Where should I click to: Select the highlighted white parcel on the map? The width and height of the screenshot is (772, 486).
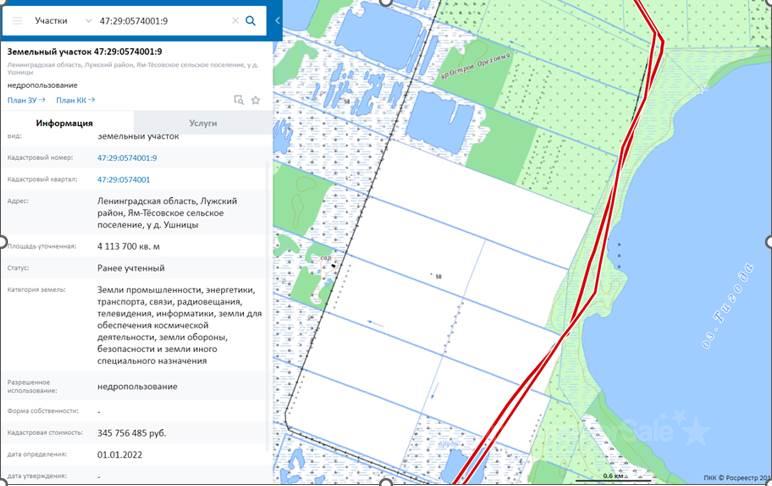tap(440, 300)
